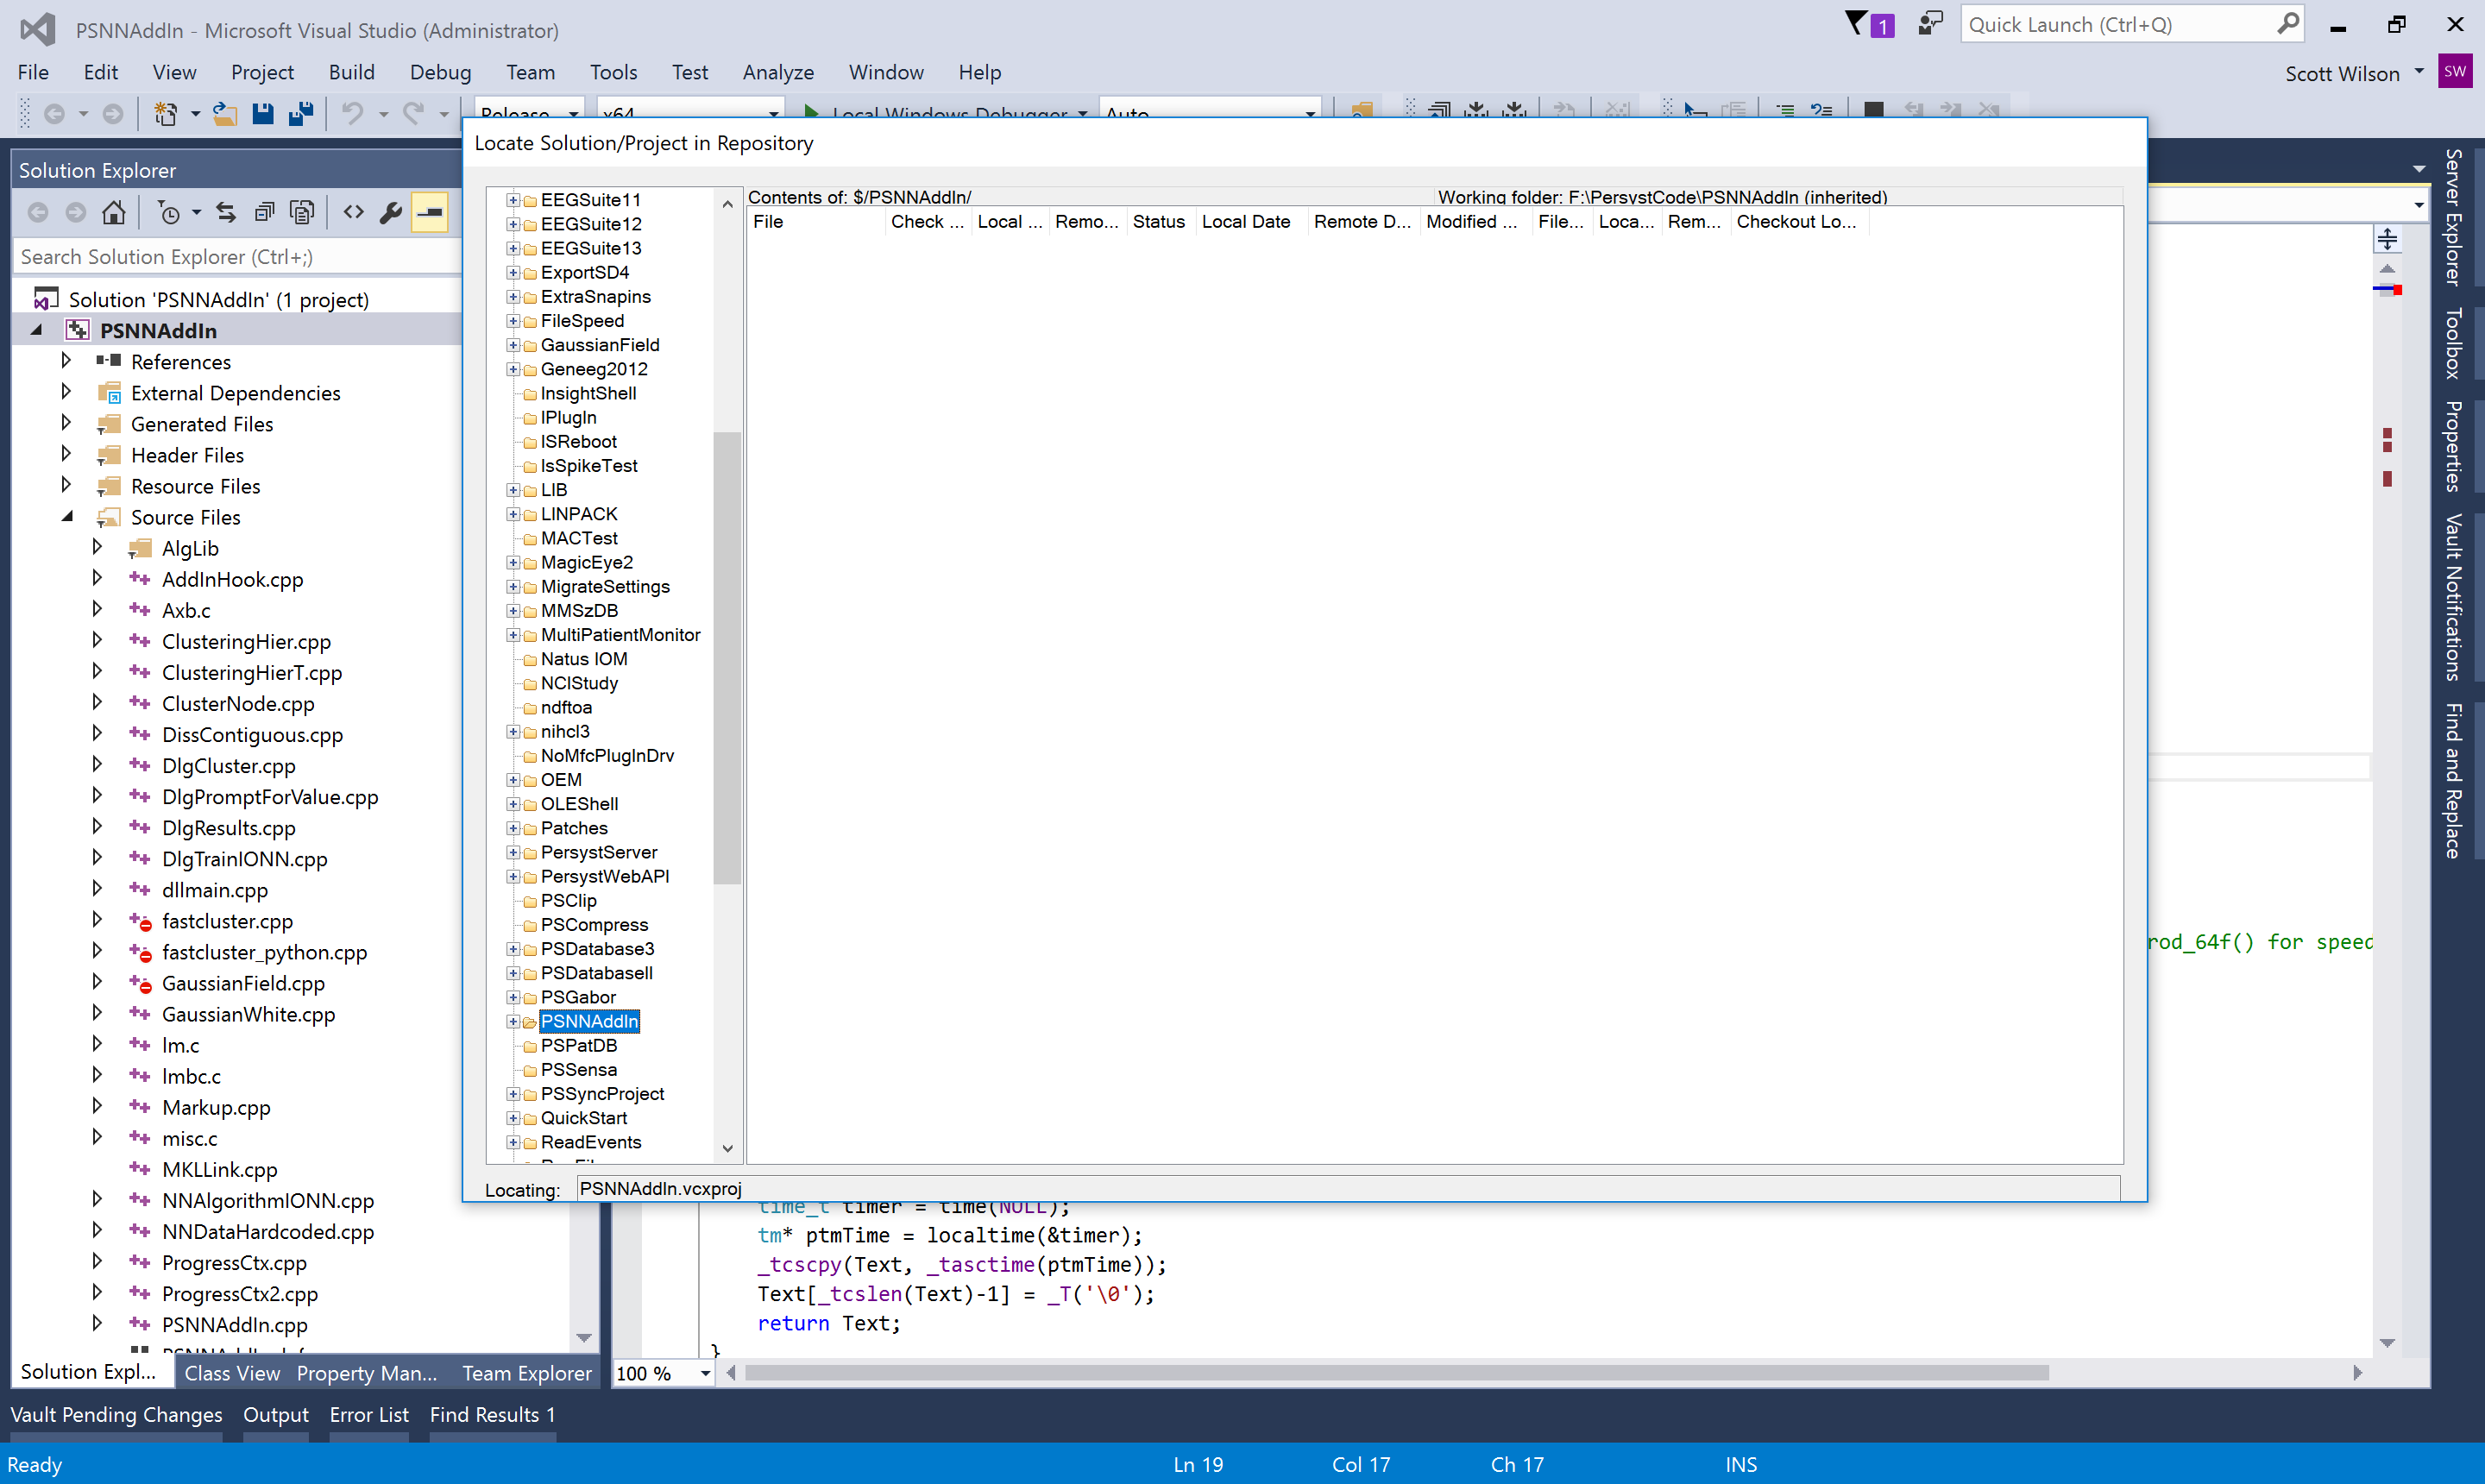Select the PersystWebAPI folder in repository tree
This screenshot has height=1484, width=2485.
pyautogui.click(x=605, y=876)
